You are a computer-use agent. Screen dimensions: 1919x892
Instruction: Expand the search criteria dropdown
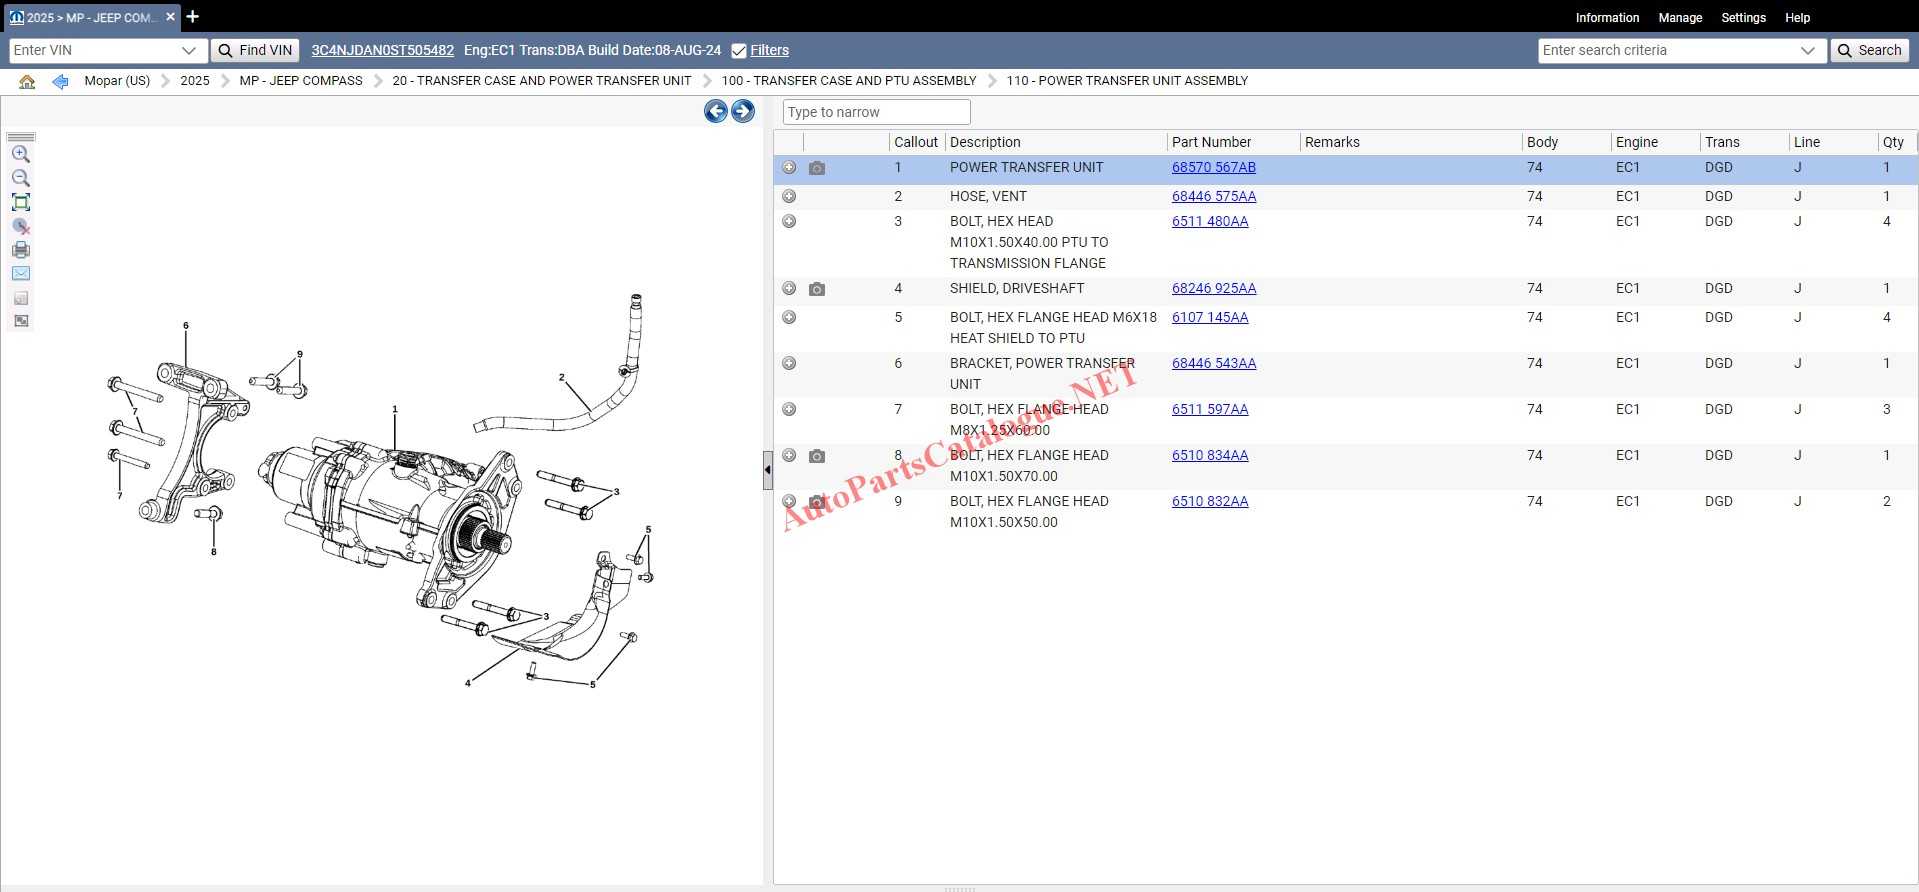pyautogui.click(x=1807, y=50)
